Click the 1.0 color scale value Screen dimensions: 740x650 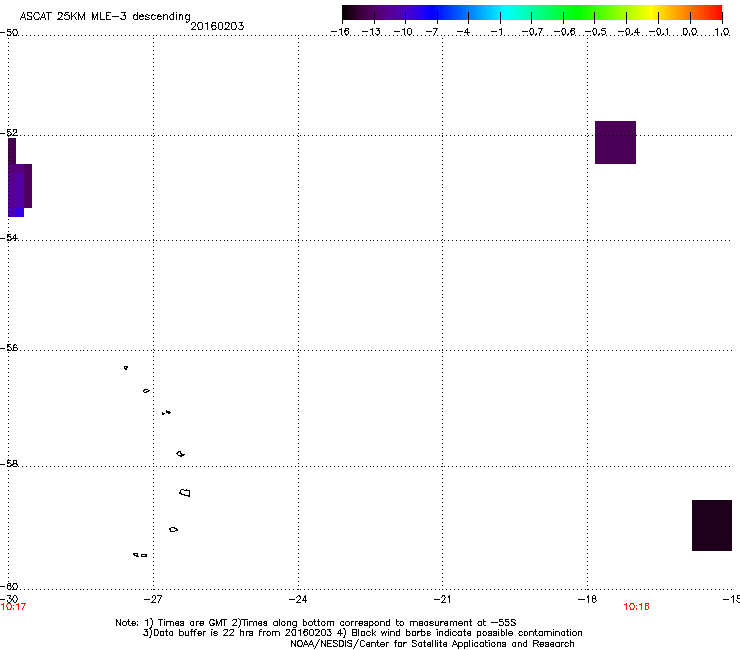[722, 32]
